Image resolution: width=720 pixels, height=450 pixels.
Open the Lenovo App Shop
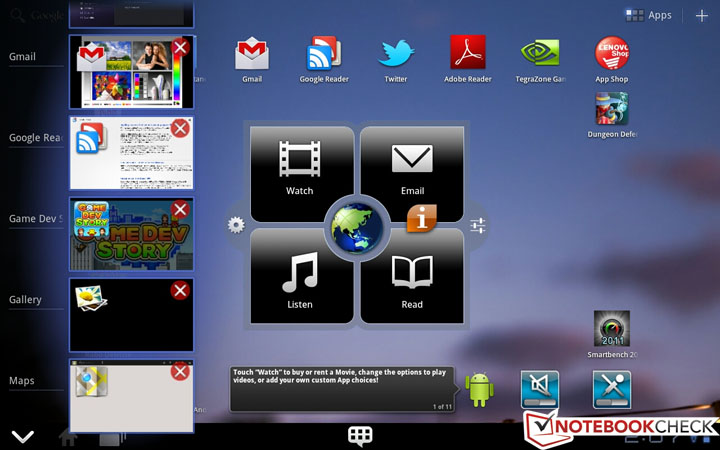612,53
